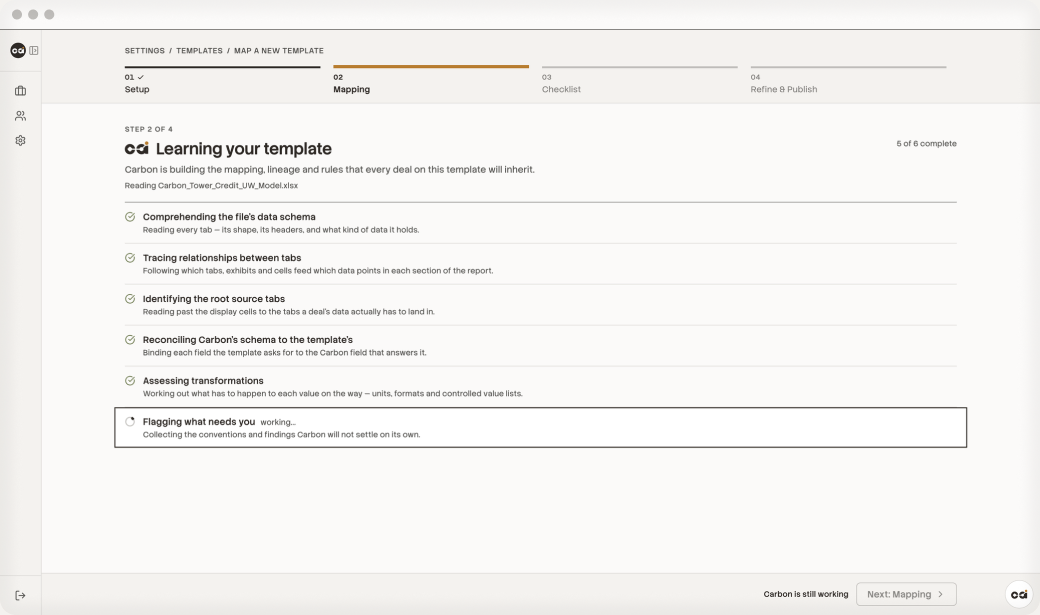The image size is (1040, 615).
Task: Click the Carbon logo in the sidebar
Action: [18, 50]
